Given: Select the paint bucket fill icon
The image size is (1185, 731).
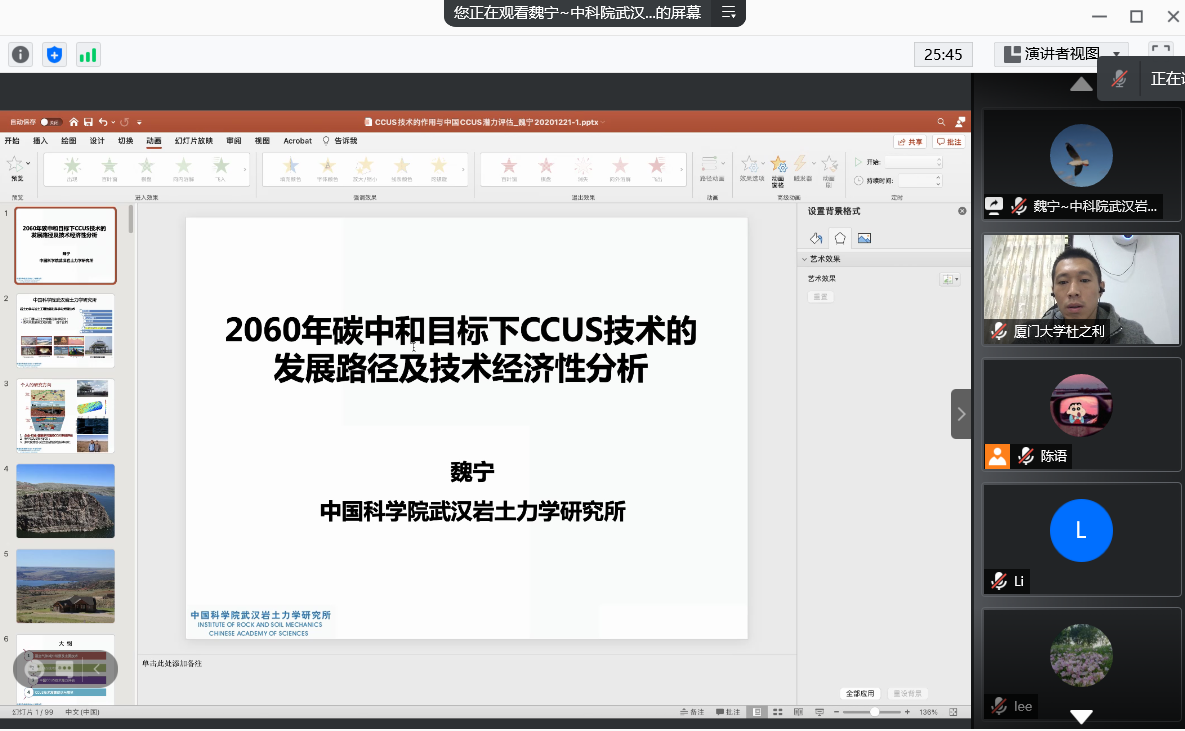Looking at the screenshot, I should point(816,238).
